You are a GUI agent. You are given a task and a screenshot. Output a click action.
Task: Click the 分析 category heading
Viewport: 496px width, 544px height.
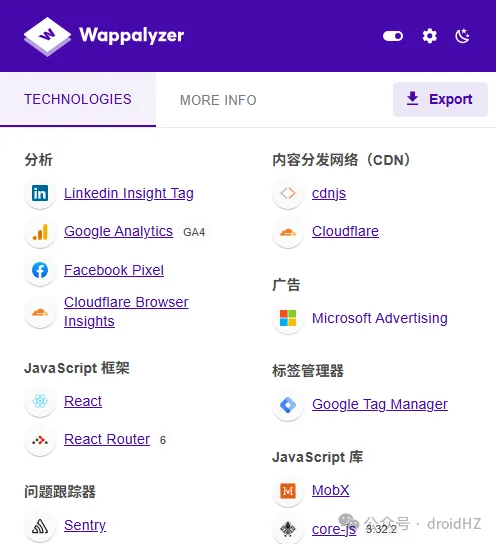[x=39, y=160]
